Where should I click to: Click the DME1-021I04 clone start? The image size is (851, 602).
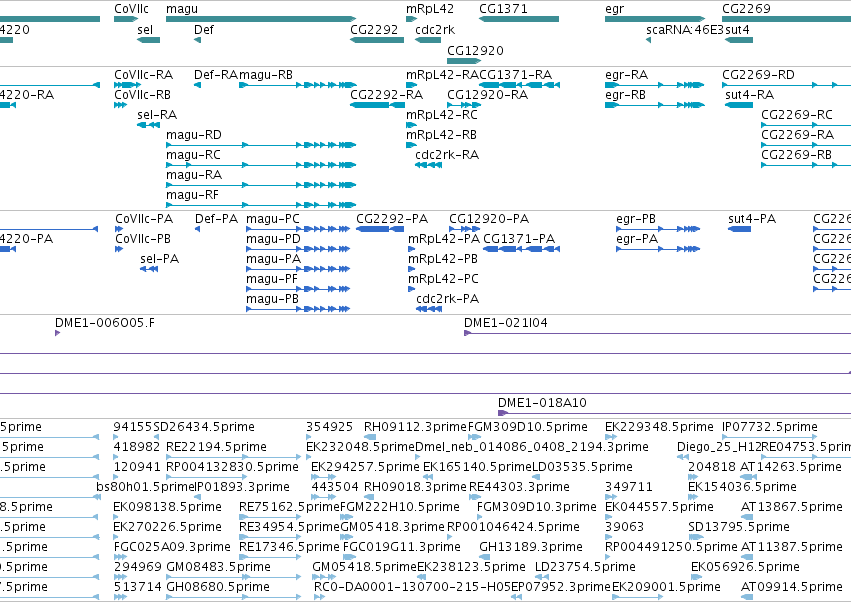coord(467,333)
